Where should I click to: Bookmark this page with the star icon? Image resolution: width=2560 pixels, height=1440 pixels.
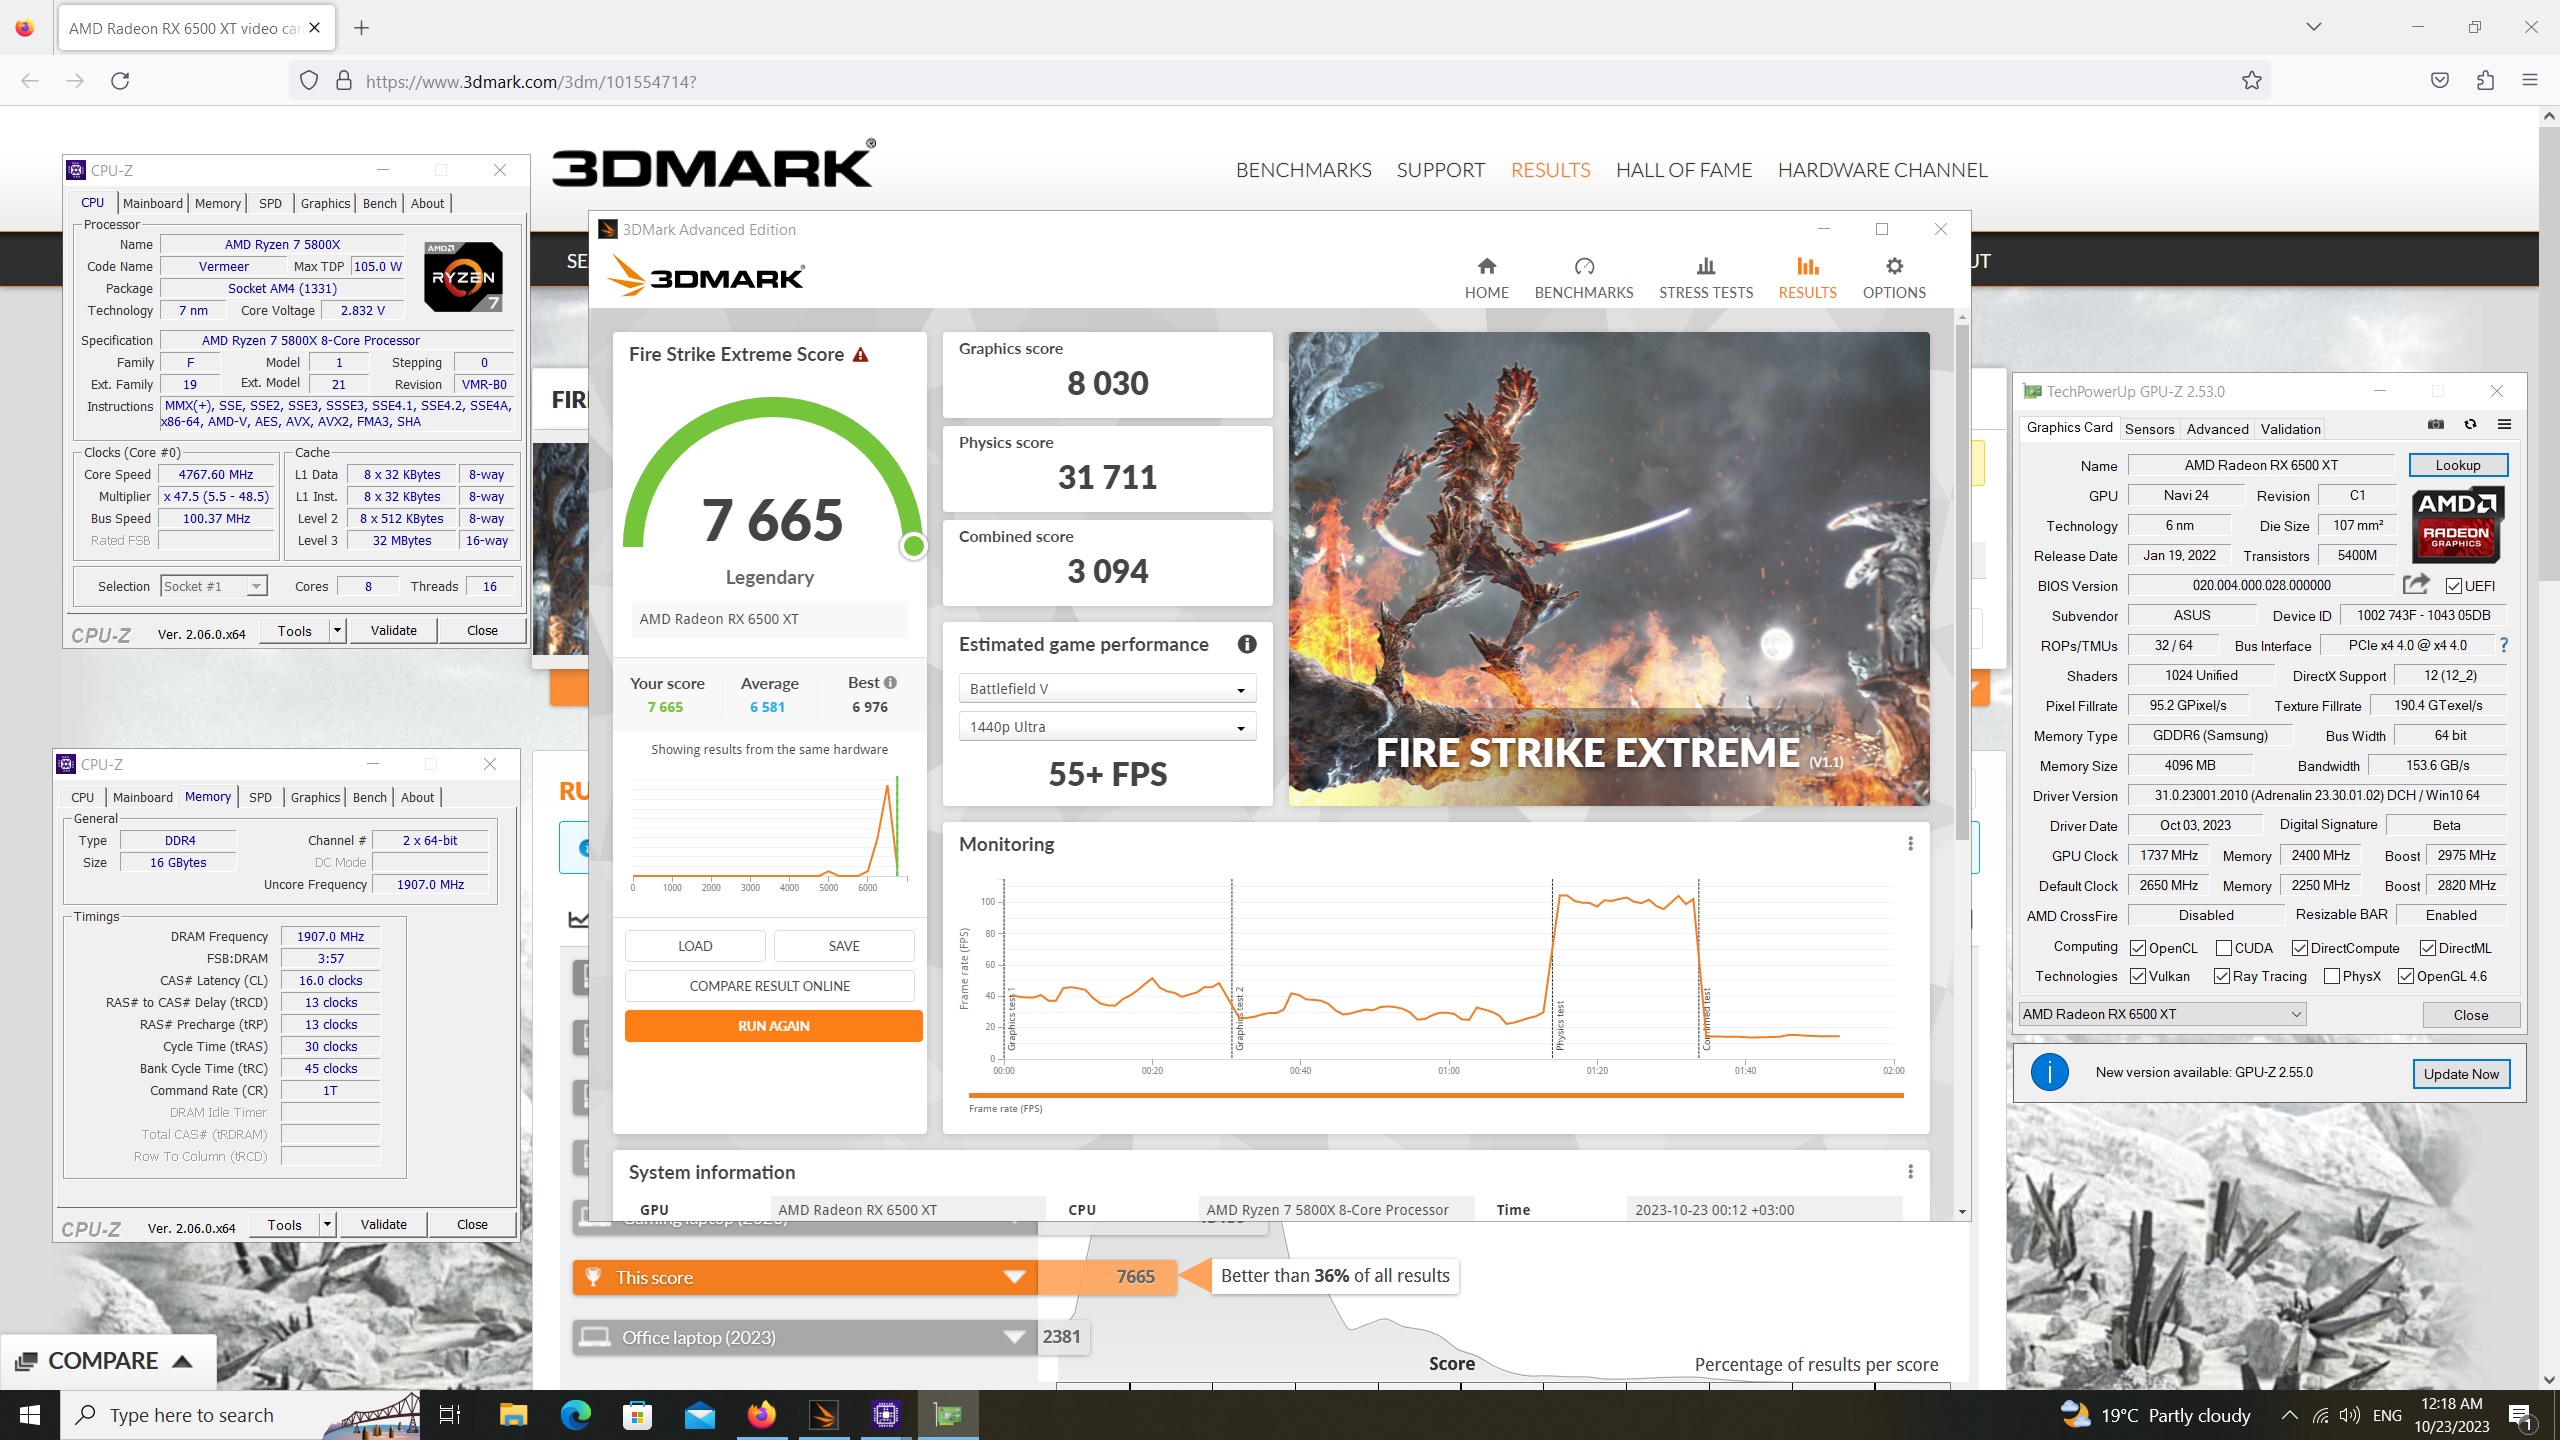click(x=2251, y=81)
